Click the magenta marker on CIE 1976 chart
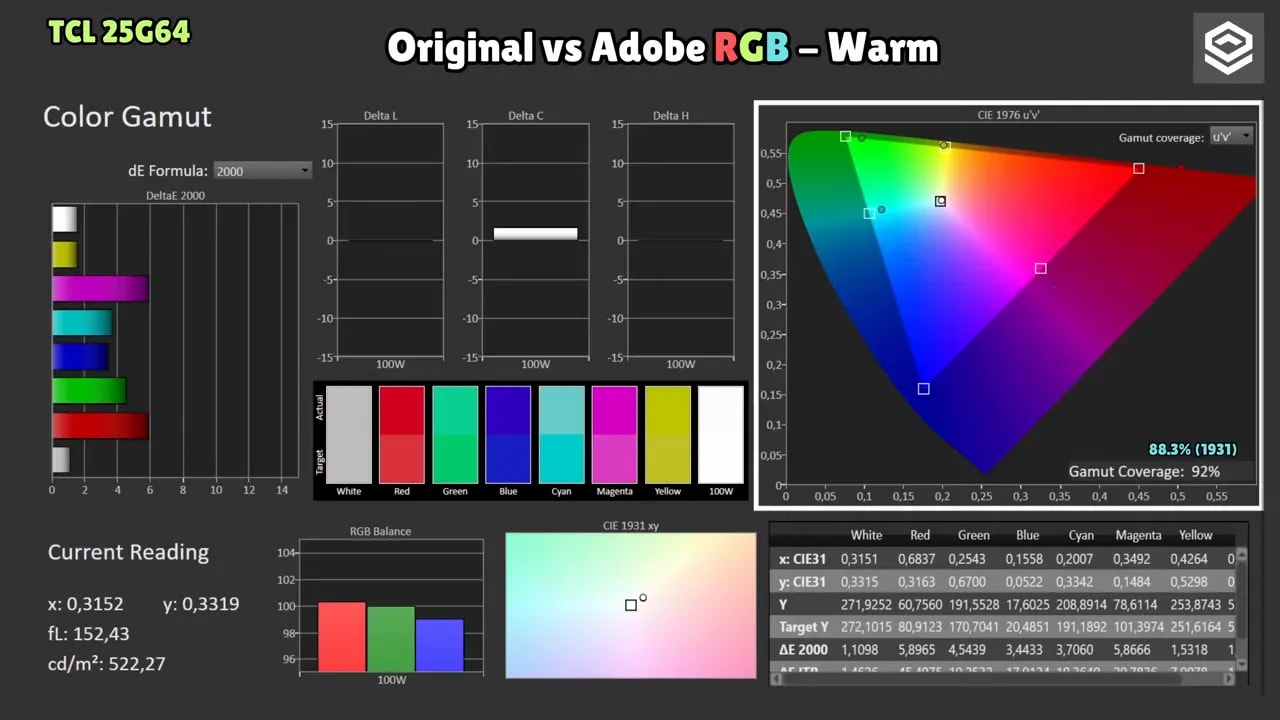 1040,268
